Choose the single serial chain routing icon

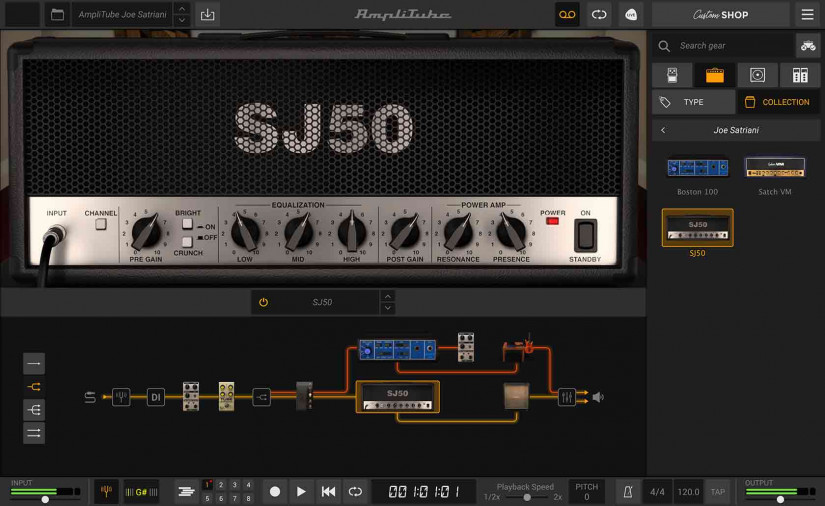(x=34, y=363)
